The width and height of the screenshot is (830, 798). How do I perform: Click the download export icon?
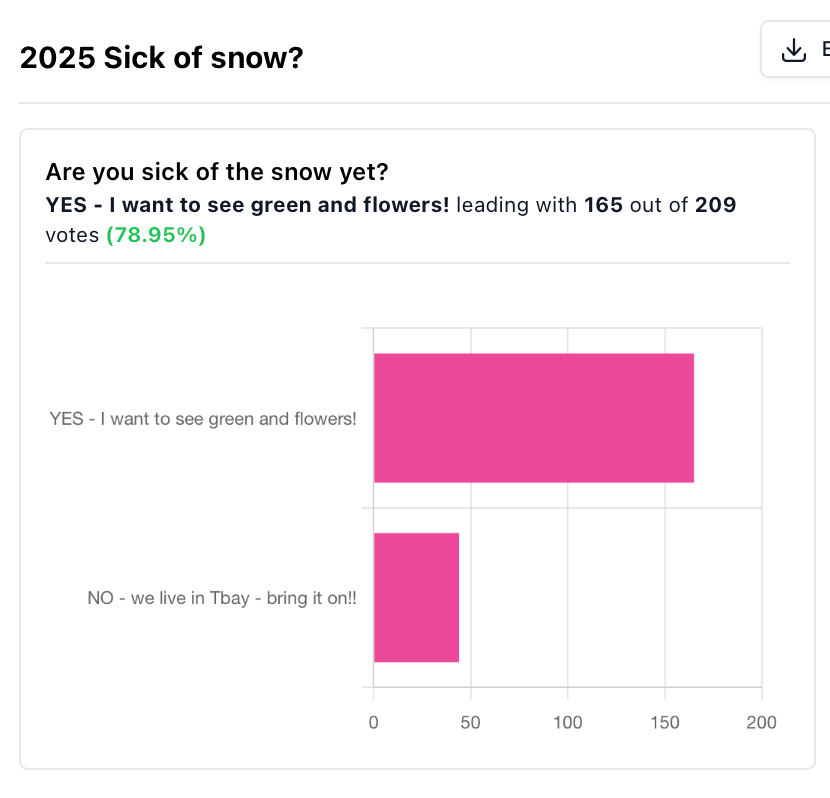(x=793, y=50)
